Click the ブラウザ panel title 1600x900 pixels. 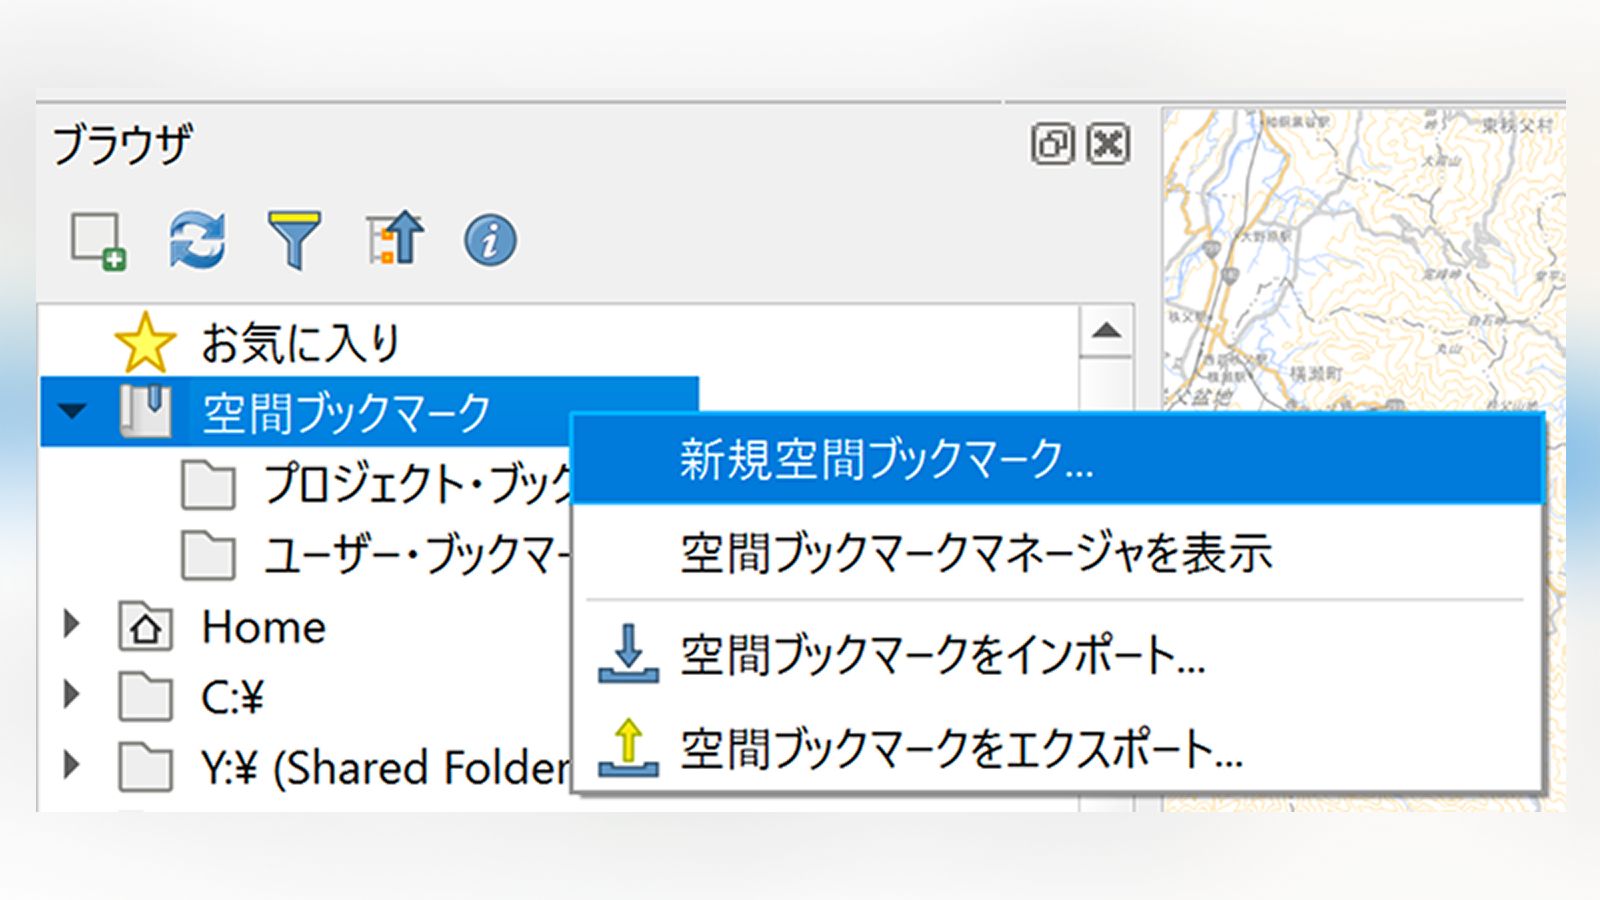[122, 144]
